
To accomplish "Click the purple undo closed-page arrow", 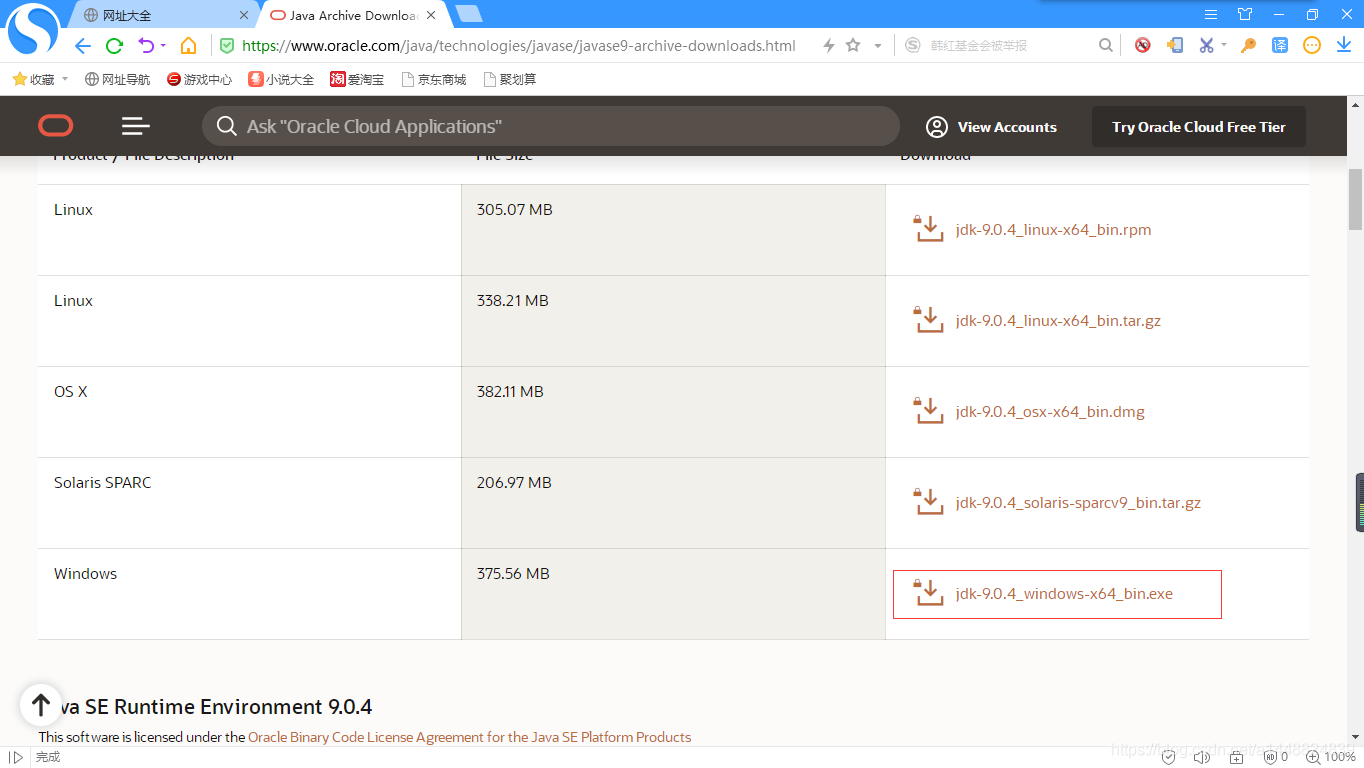I will point(146,46).
